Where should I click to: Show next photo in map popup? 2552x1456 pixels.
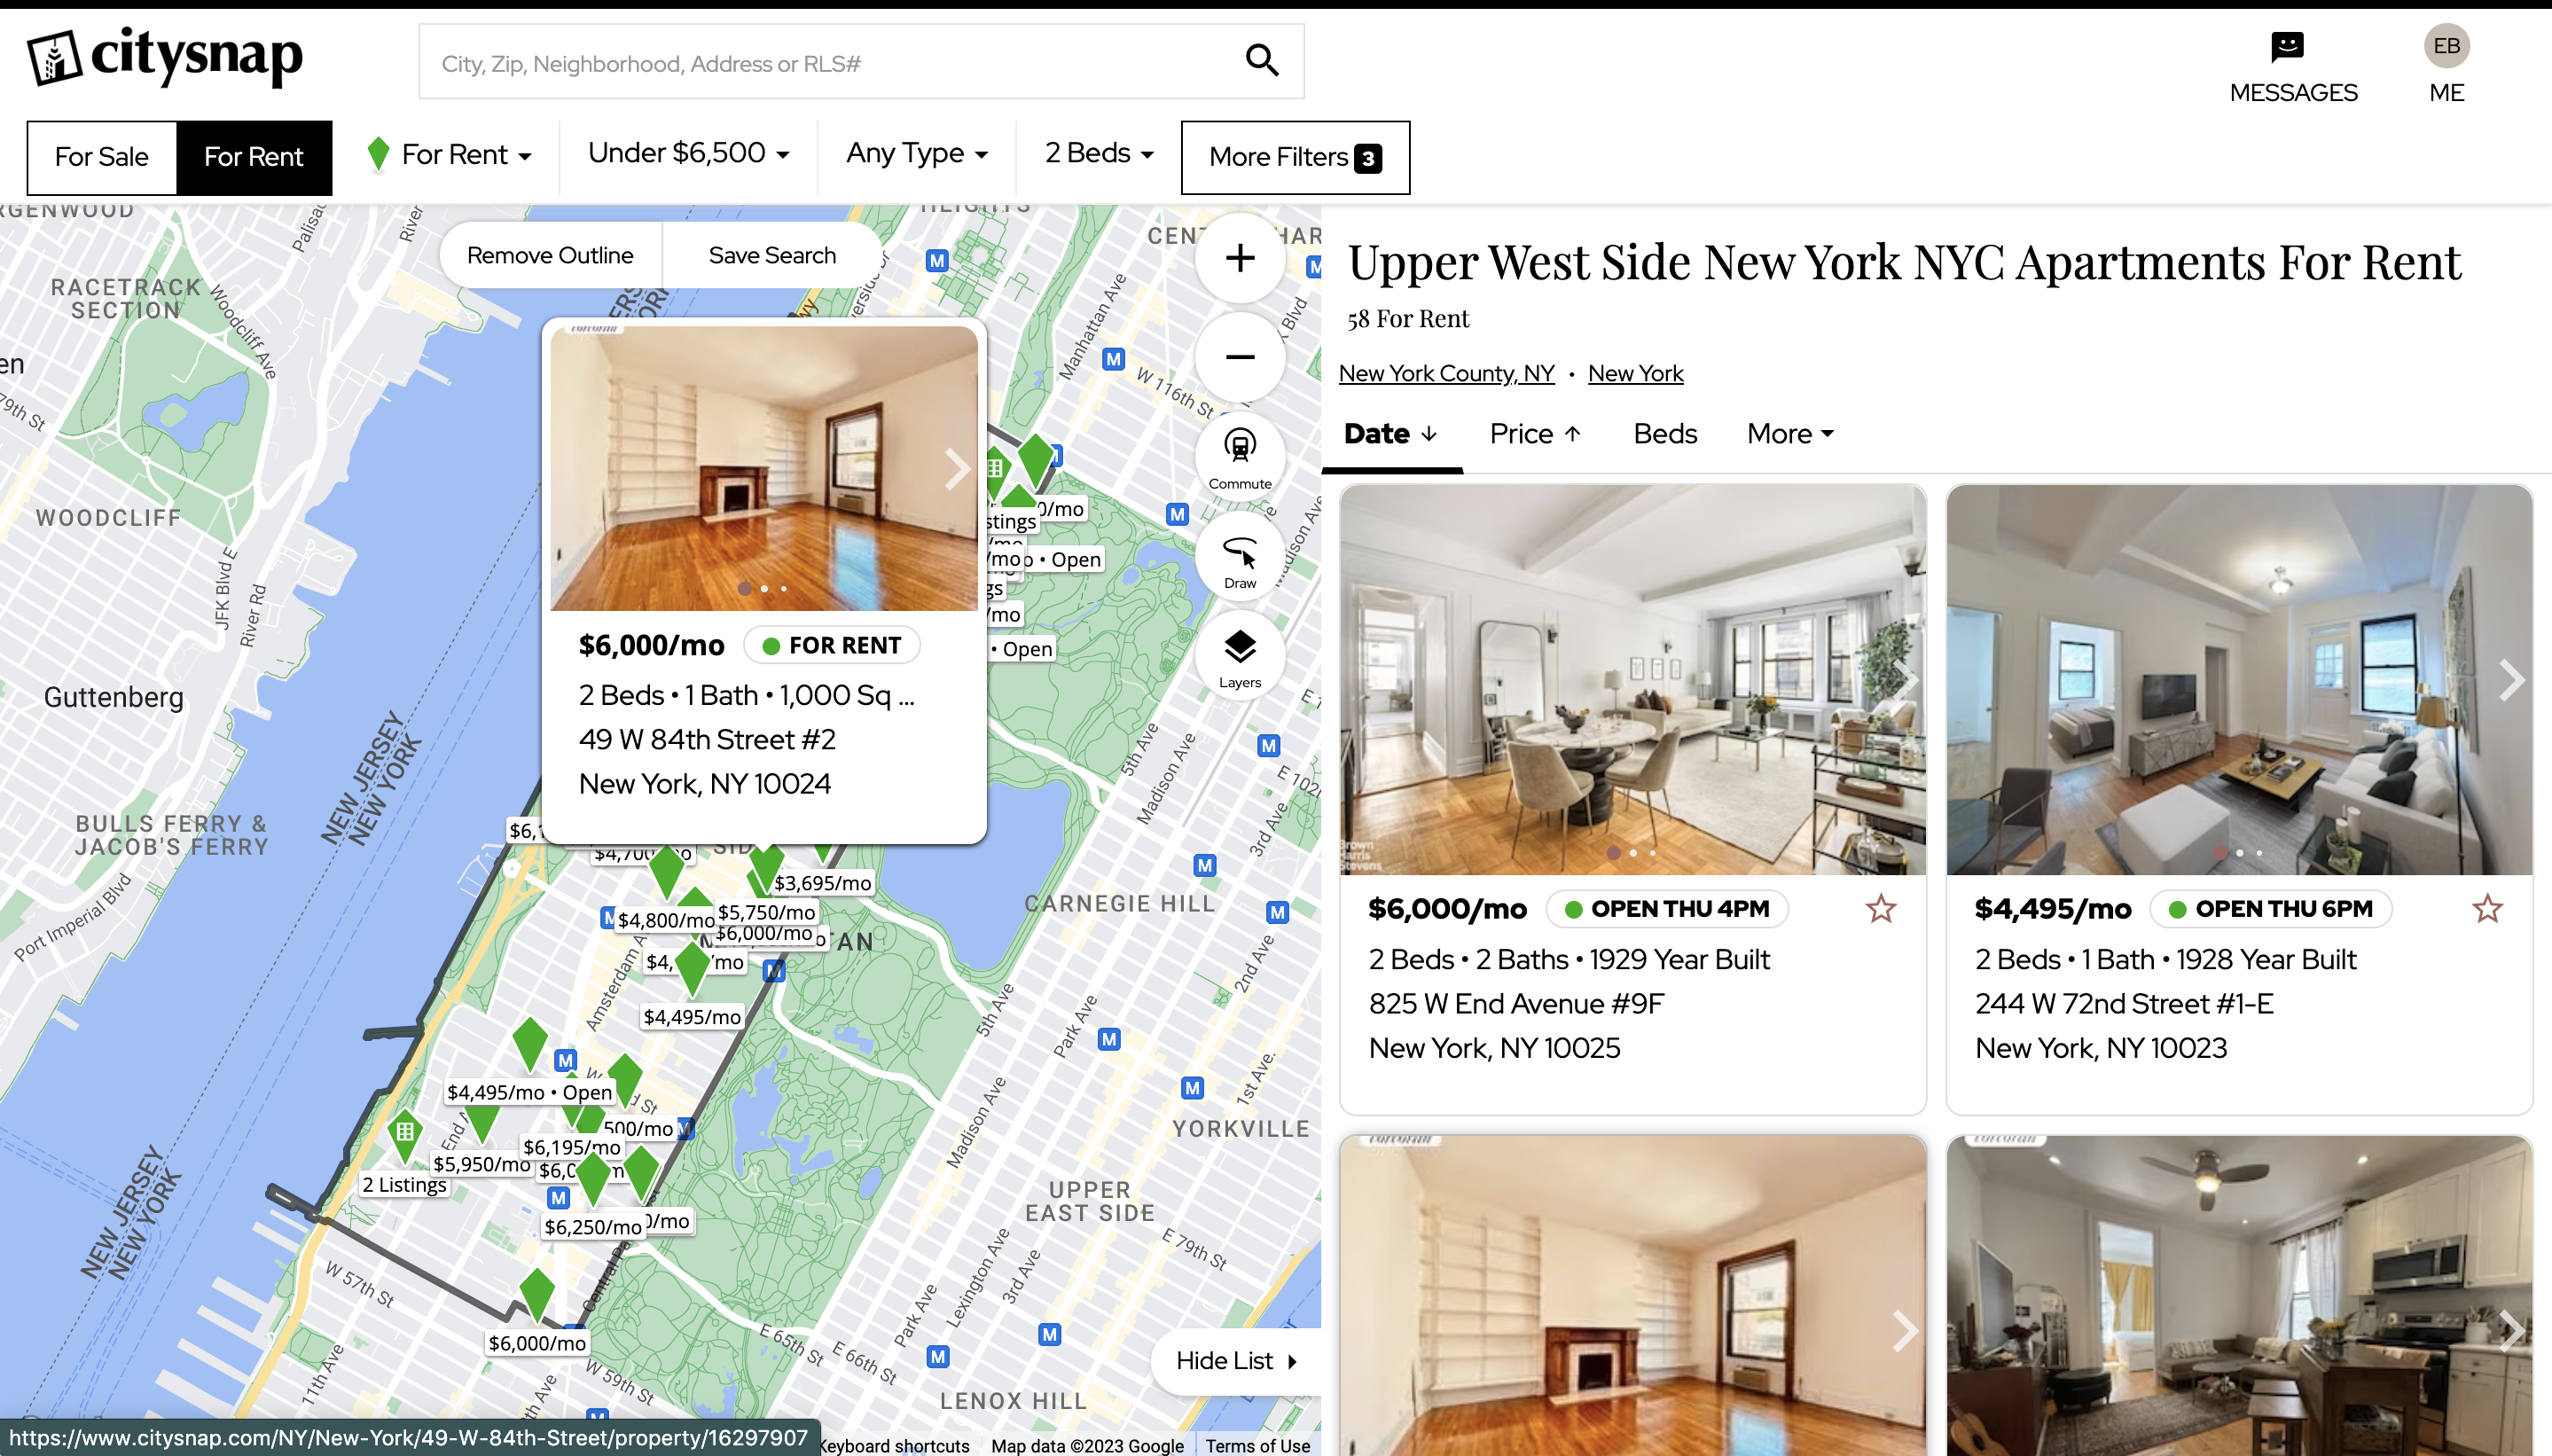click(x=955, y=469)
